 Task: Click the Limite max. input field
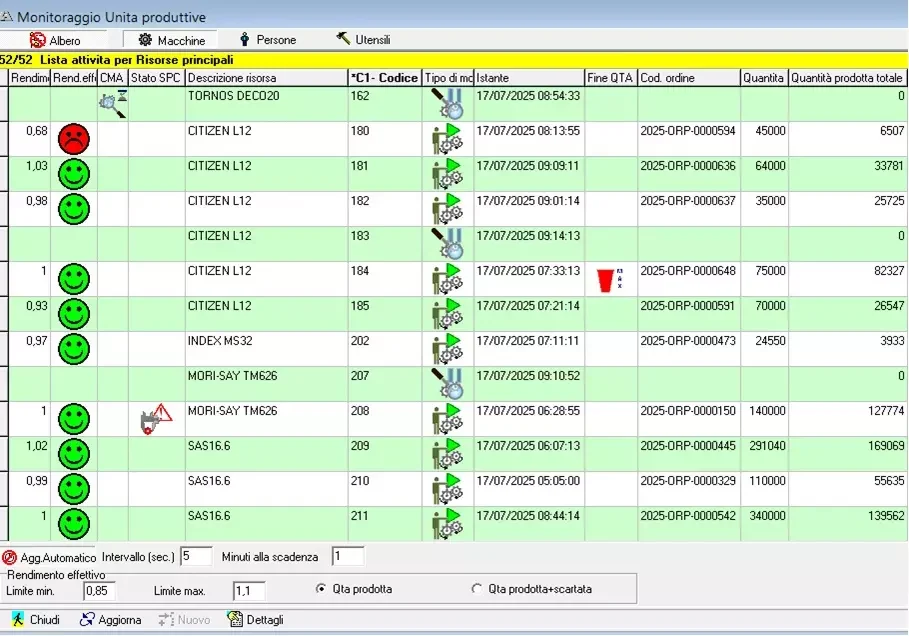(x=249, y=591)
